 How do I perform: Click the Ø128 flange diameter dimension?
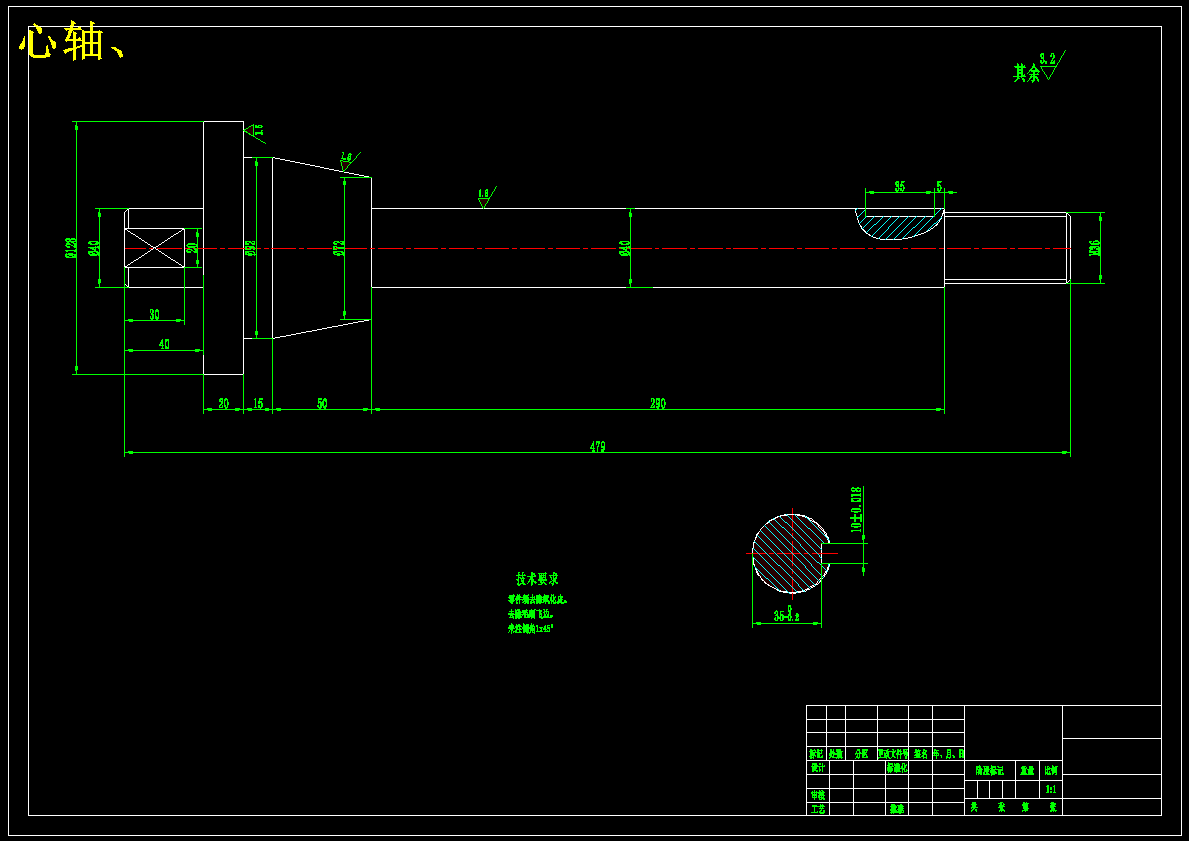(x=71, y=248)
